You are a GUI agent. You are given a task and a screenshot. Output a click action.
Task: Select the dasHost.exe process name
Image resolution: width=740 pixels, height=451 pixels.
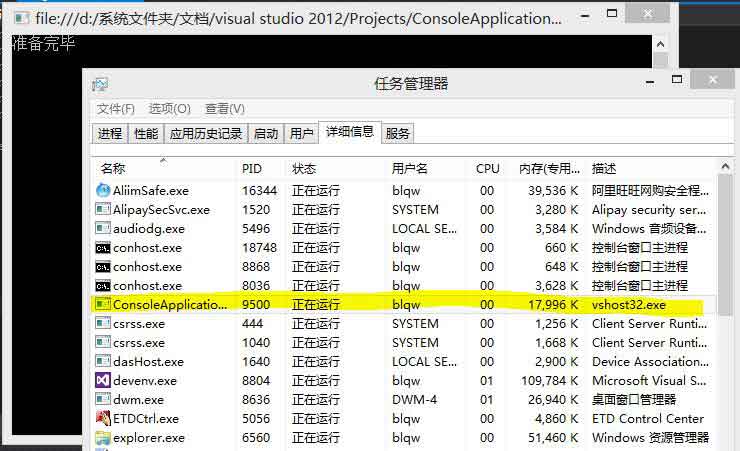(148, 362)
